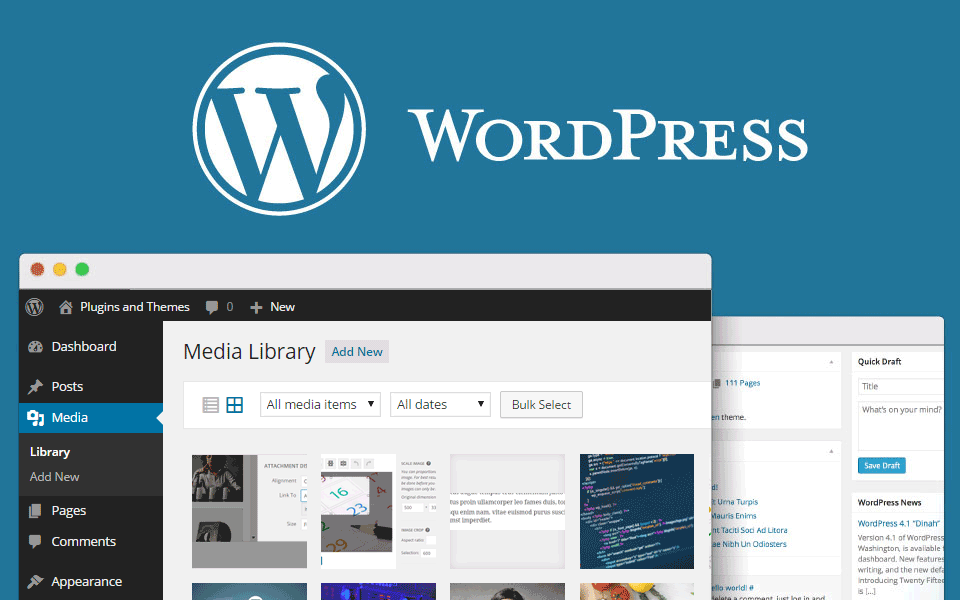Open the Library submenu item
This screenshot has width=960, height=600.
click(50, 452)
